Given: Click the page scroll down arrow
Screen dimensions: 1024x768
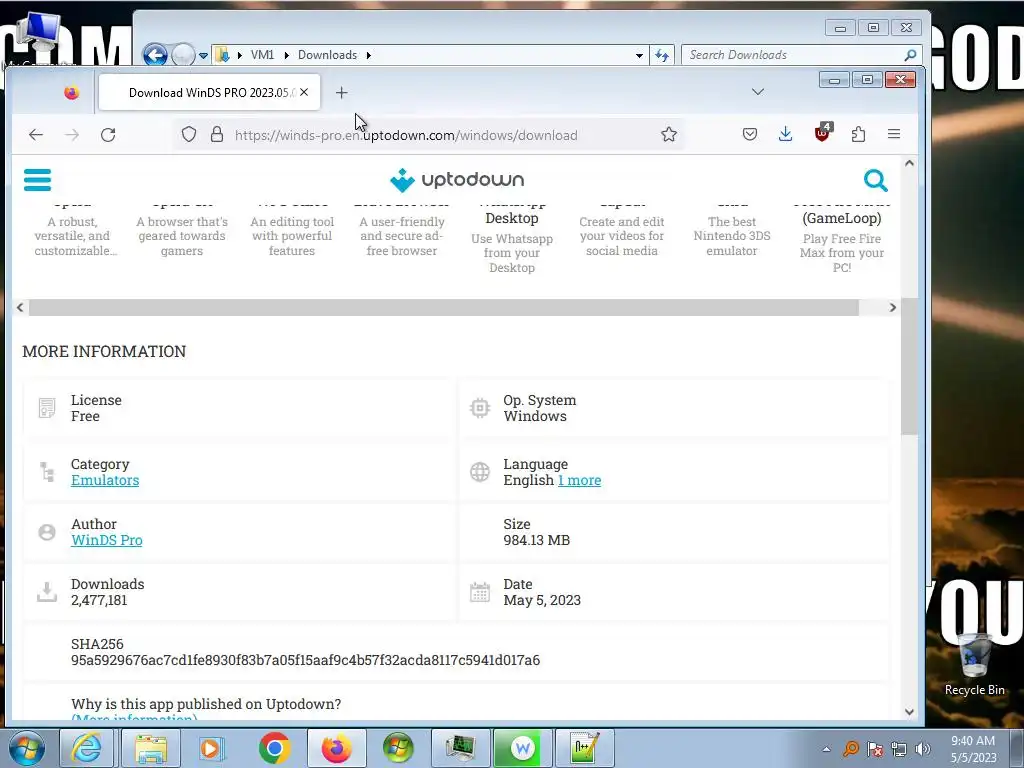Looking at the screenshot, I should 909,712.
